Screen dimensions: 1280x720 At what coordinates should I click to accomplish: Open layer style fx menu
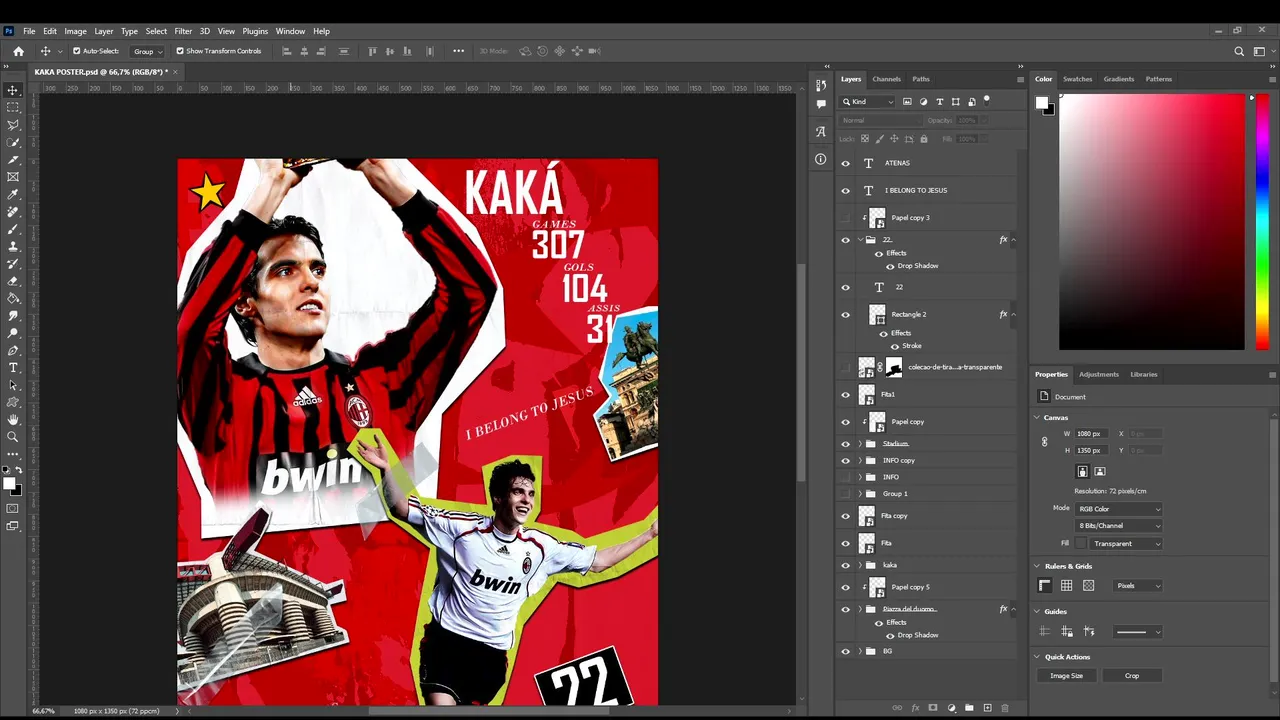tap(915, 708)
